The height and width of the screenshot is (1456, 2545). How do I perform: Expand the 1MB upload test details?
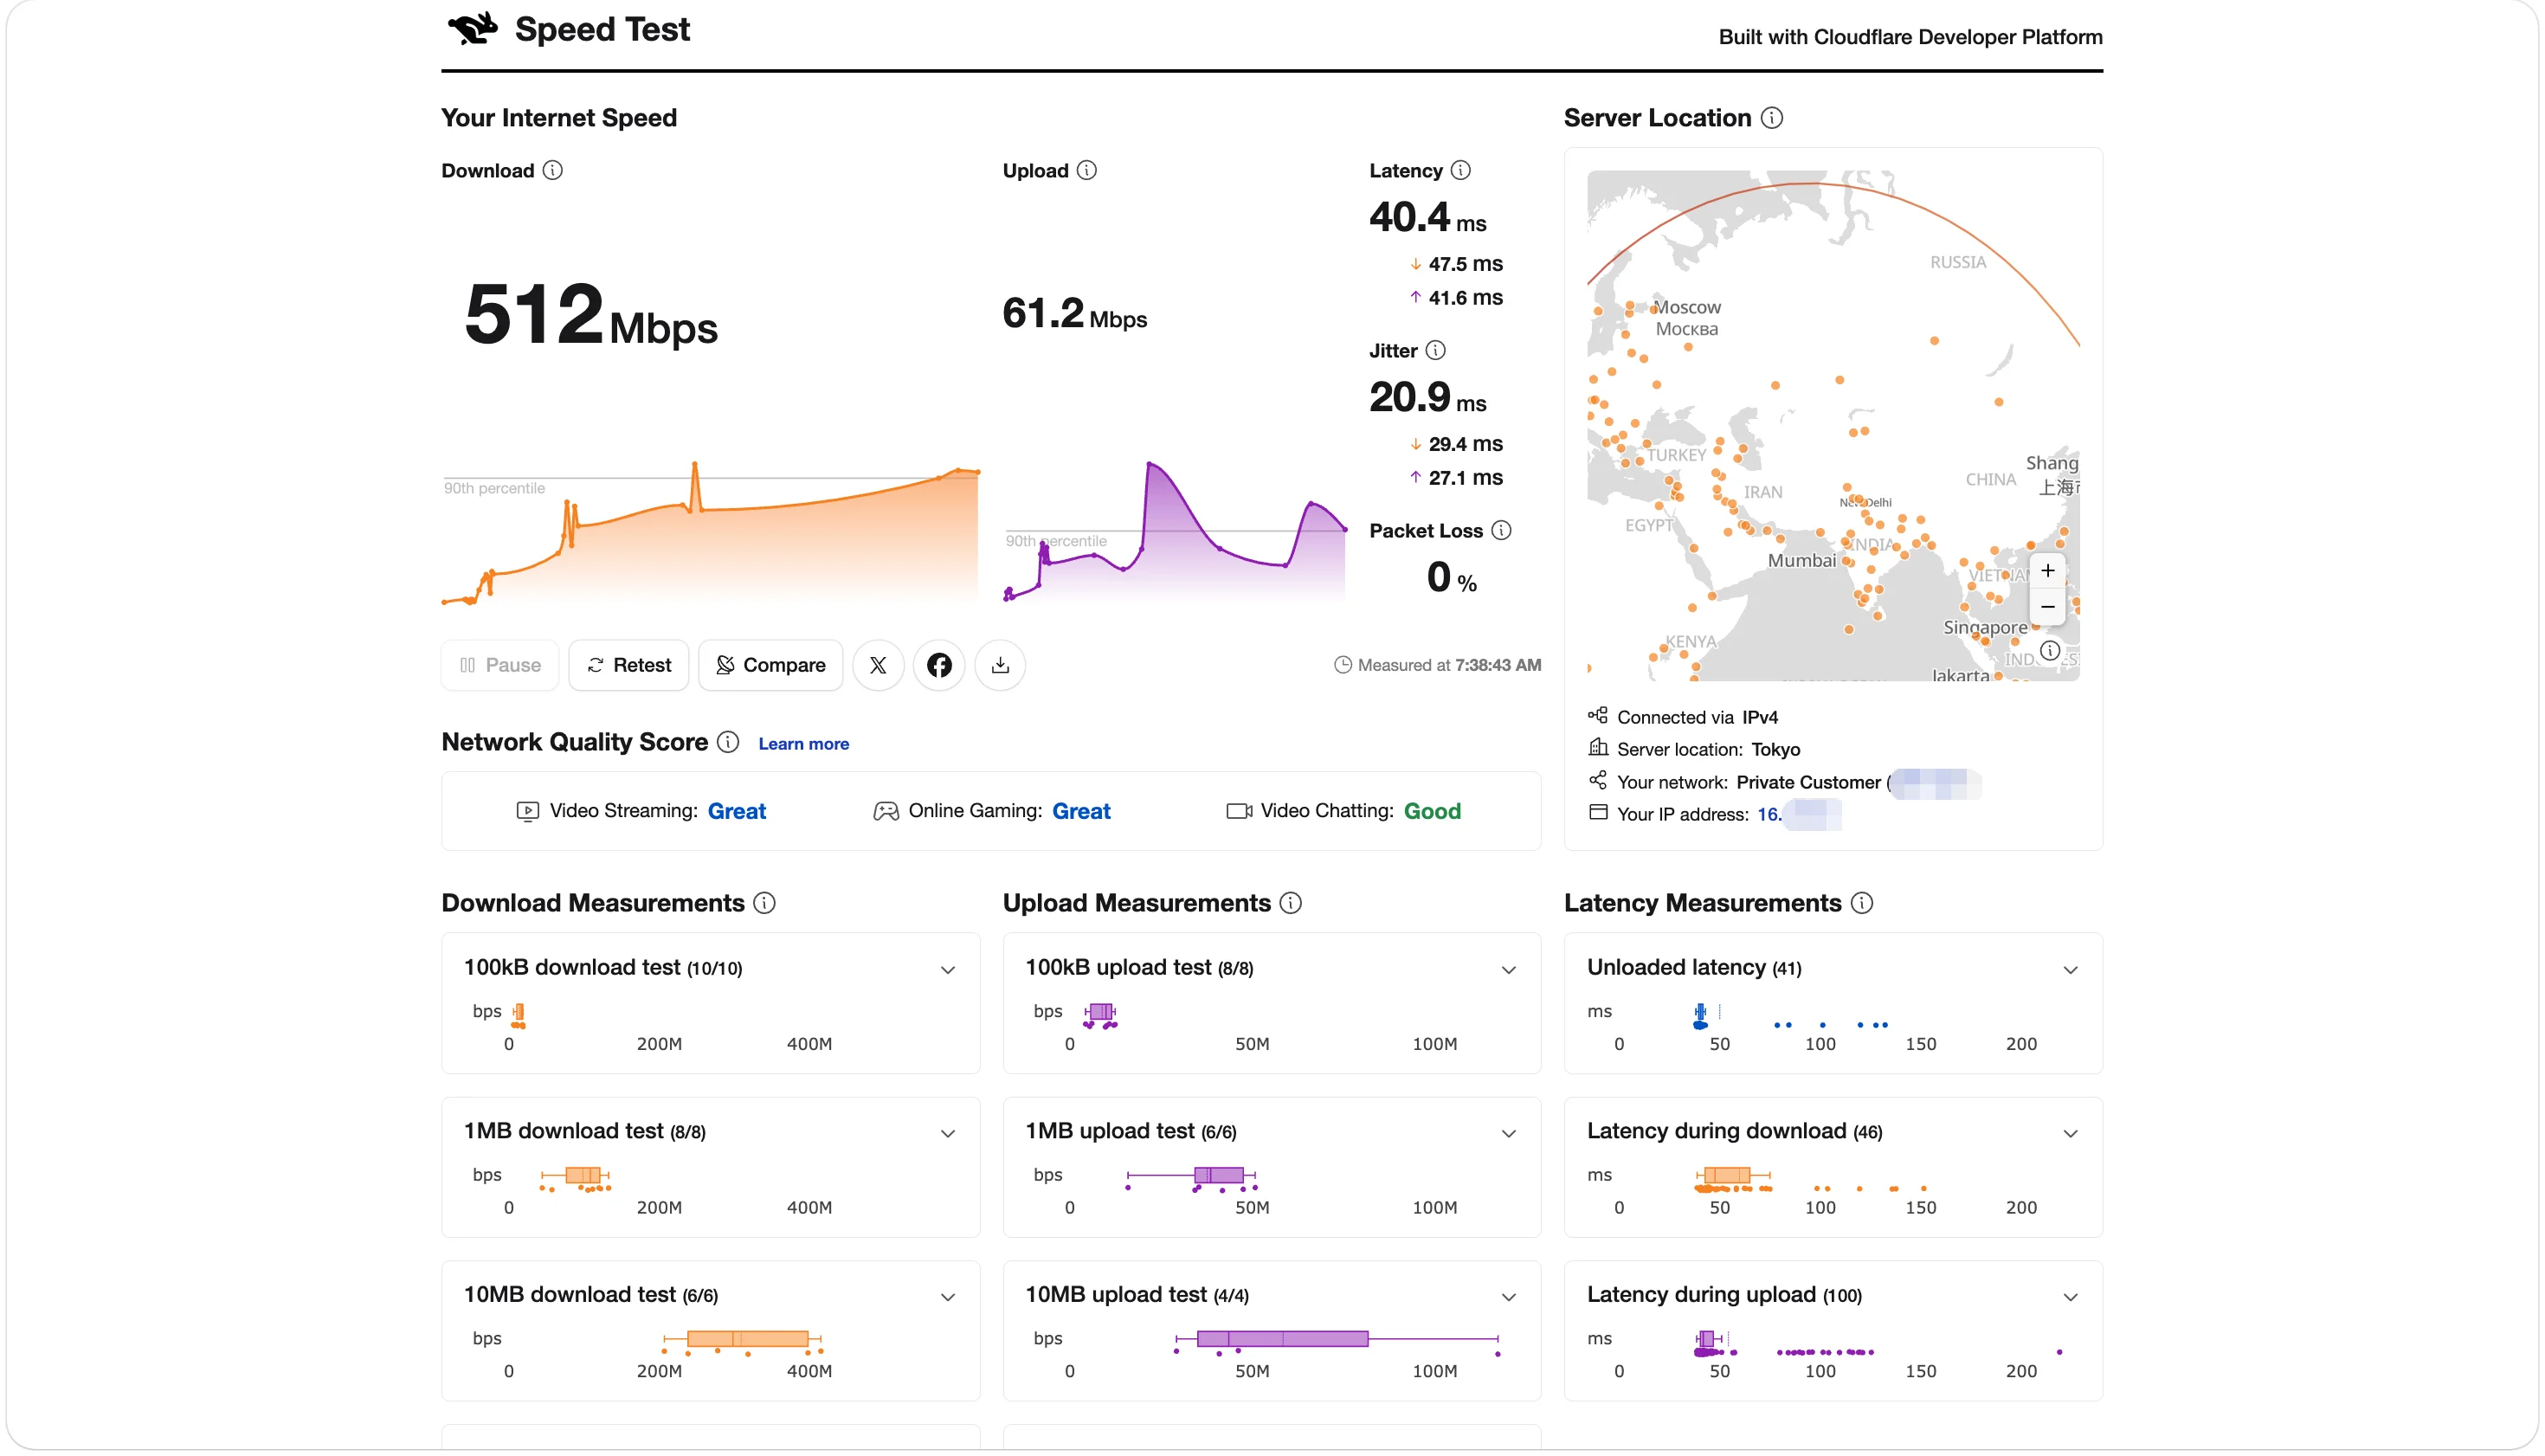pos(1509,1134)
